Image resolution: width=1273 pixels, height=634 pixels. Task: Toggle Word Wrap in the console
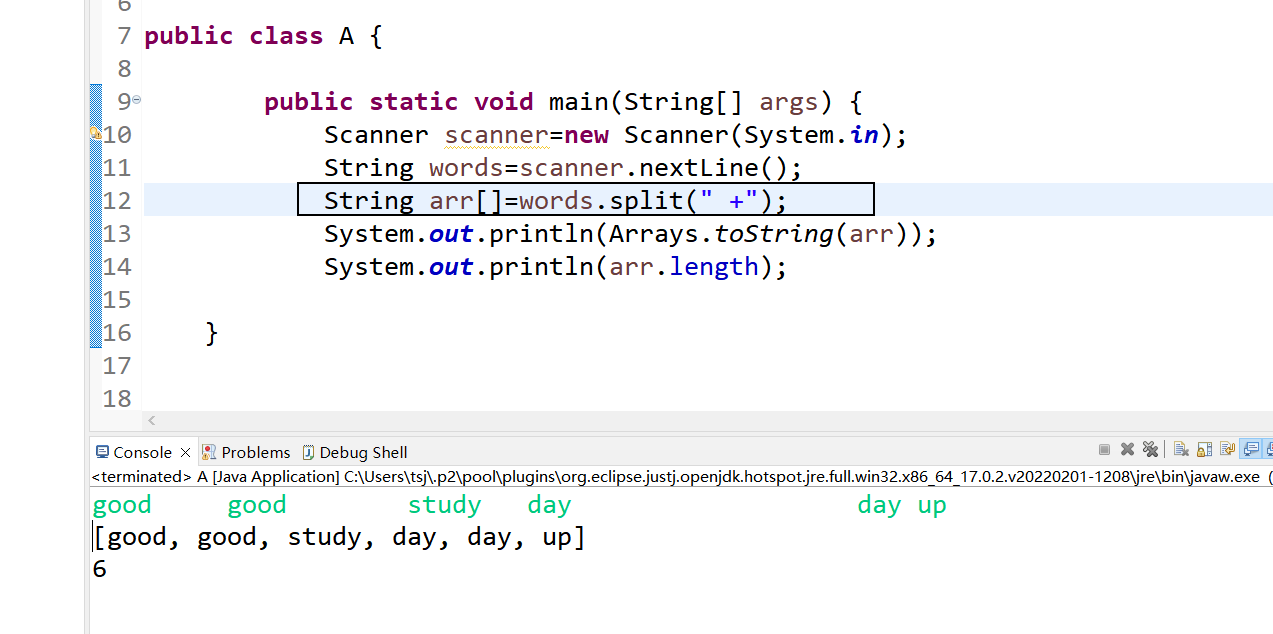pos(1227,450)
